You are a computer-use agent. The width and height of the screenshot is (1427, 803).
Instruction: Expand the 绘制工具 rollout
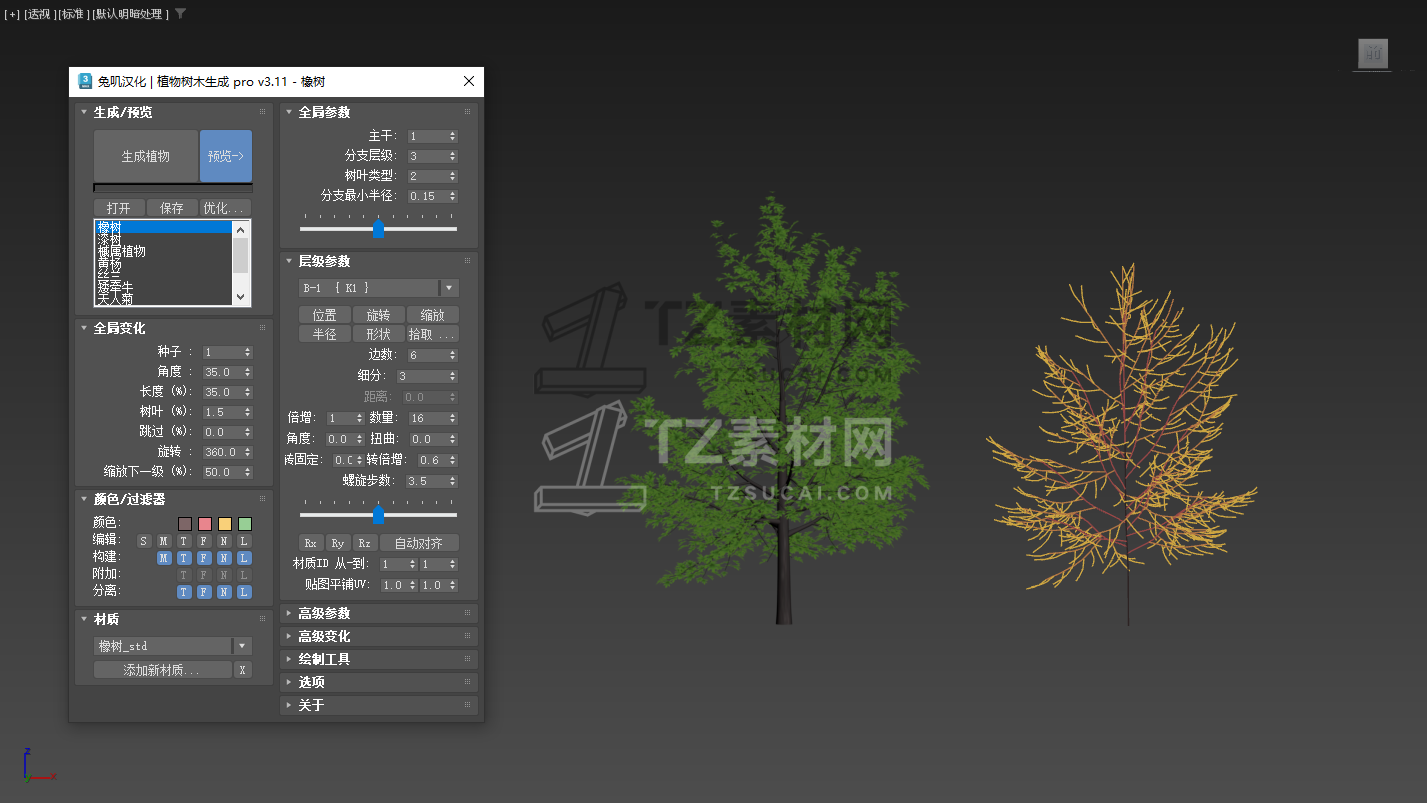tap(379, 659)
